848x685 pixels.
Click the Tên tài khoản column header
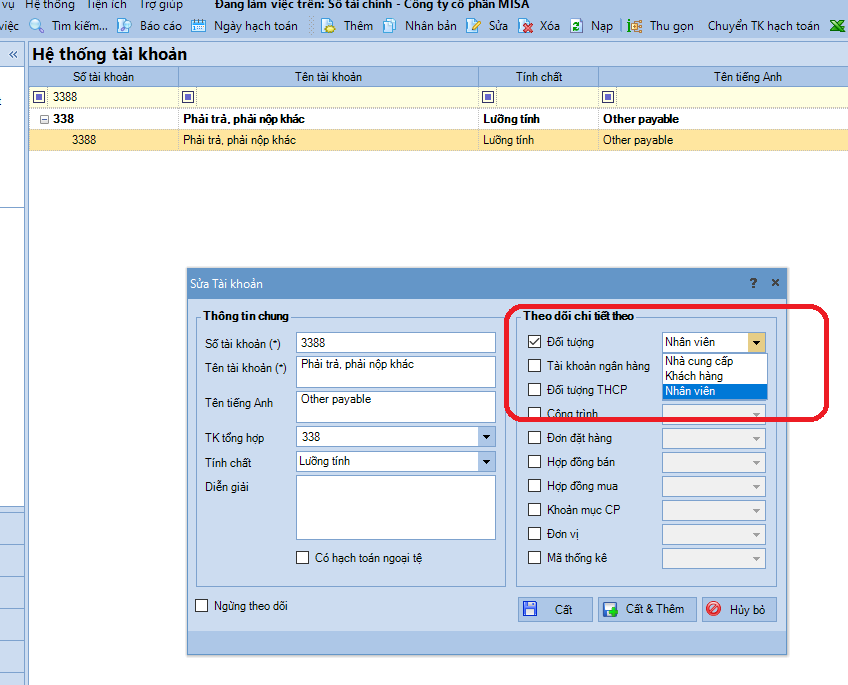328,77
